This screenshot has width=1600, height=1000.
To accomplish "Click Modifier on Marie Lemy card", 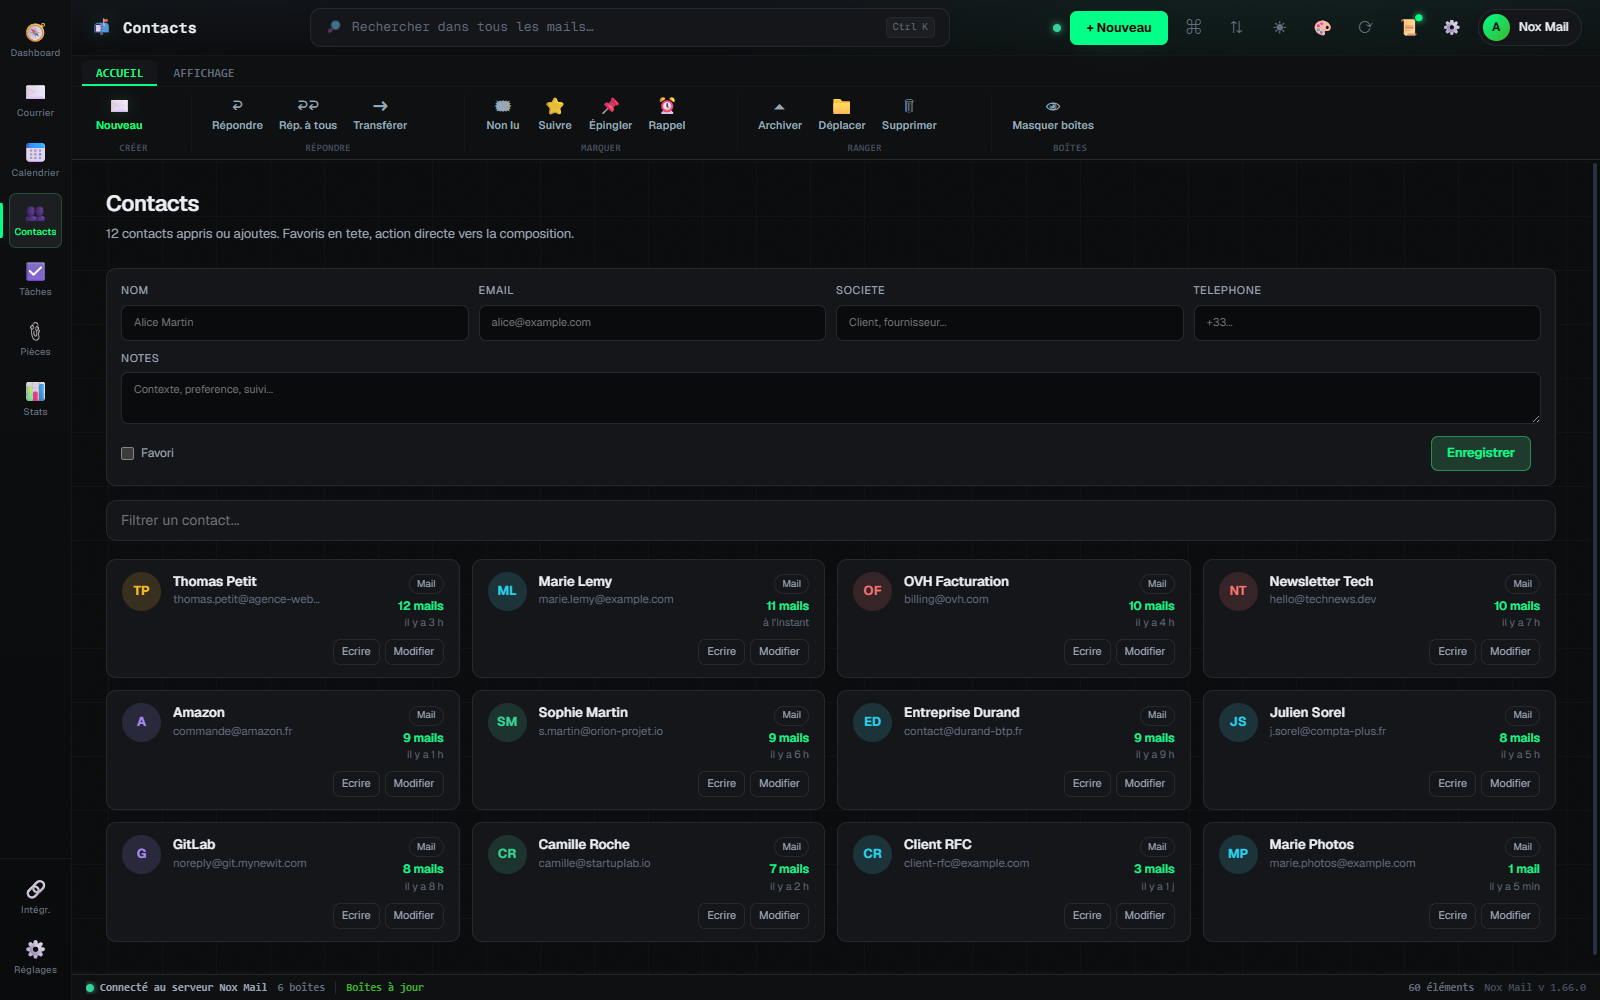I will 779,652.
